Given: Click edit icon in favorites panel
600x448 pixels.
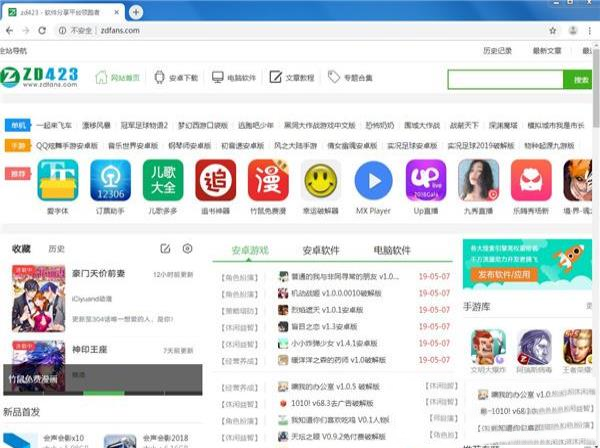Looking at the screenshot, I should [x=165, y=249].
